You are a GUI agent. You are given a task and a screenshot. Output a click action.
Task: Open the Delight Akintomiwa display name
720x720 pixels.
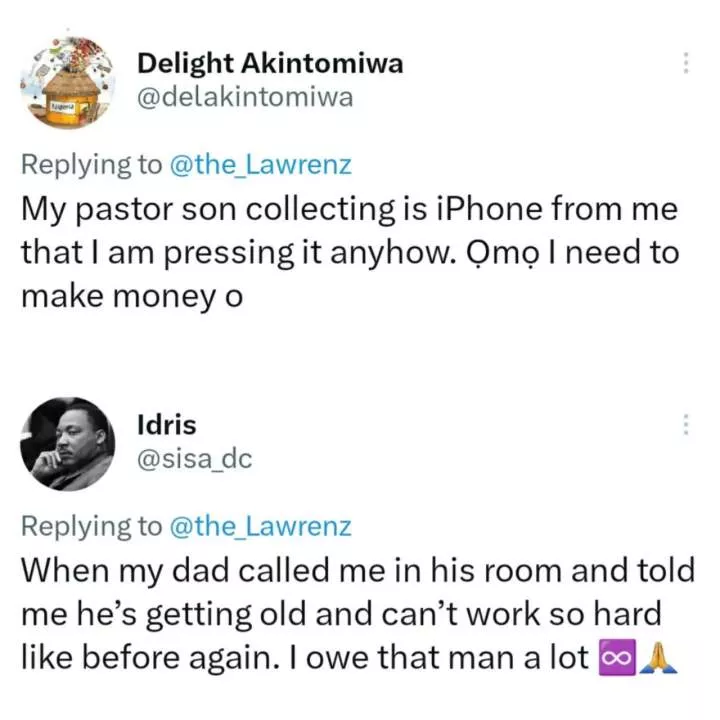[x=270, y=63]
